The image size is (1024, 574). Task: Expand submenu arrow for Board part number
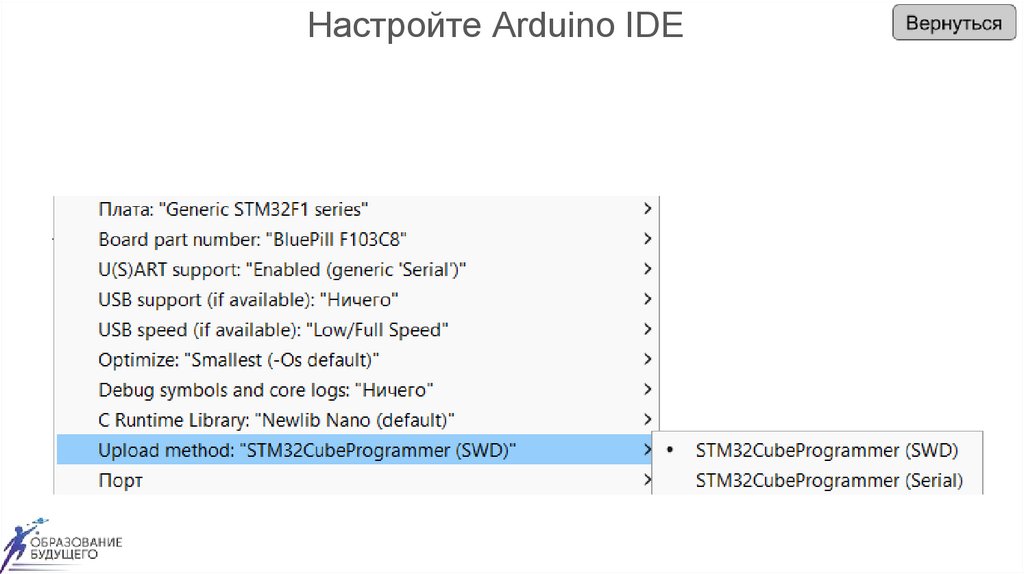[x=647, y=238]
